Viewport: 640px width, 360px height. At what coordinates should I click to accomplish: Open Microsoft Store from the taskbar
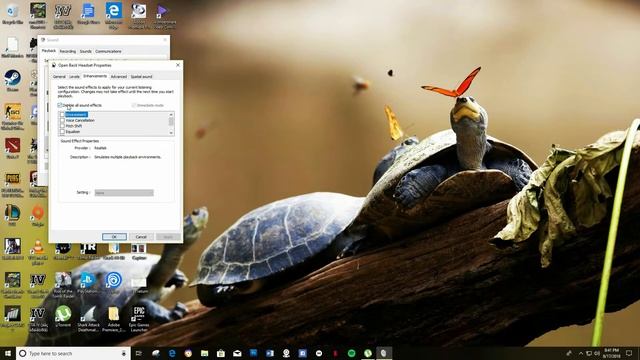pyautogui.click(x=221, y=353)
